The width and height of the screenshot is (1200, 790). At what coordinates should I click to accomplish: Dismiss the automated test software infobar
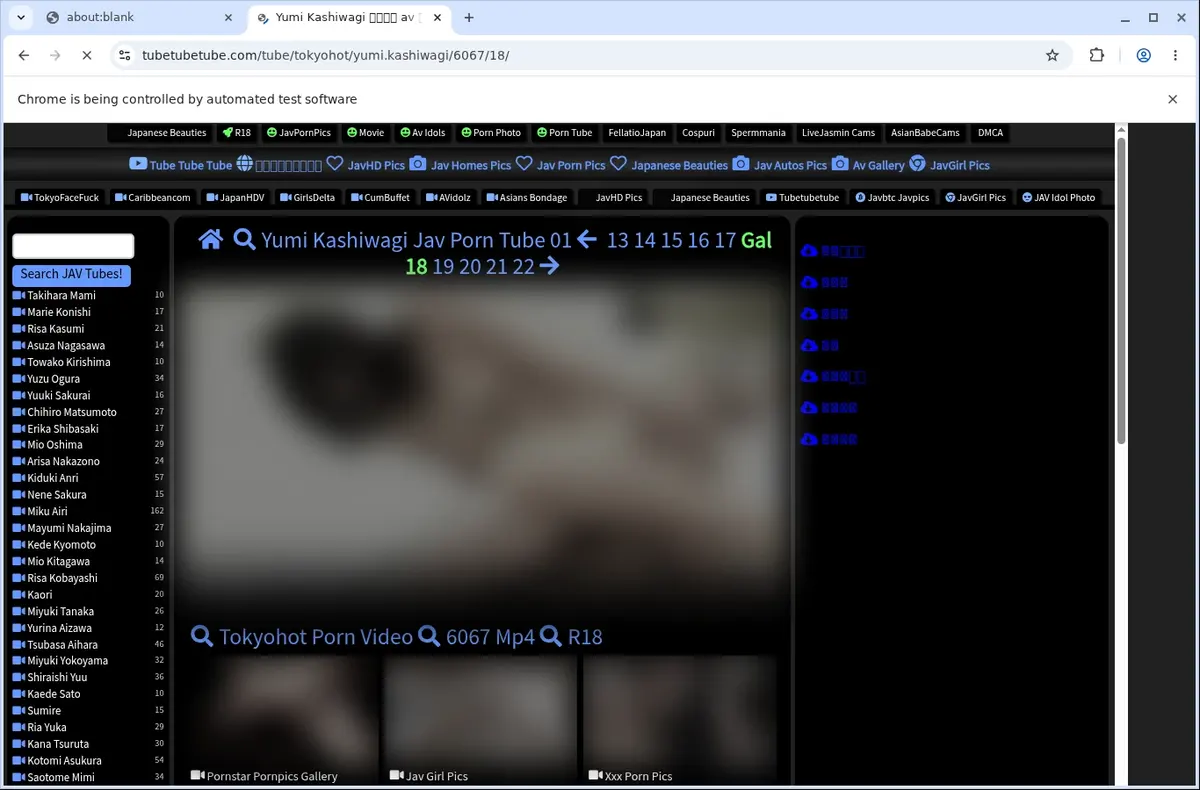(x=1172, y=99)
